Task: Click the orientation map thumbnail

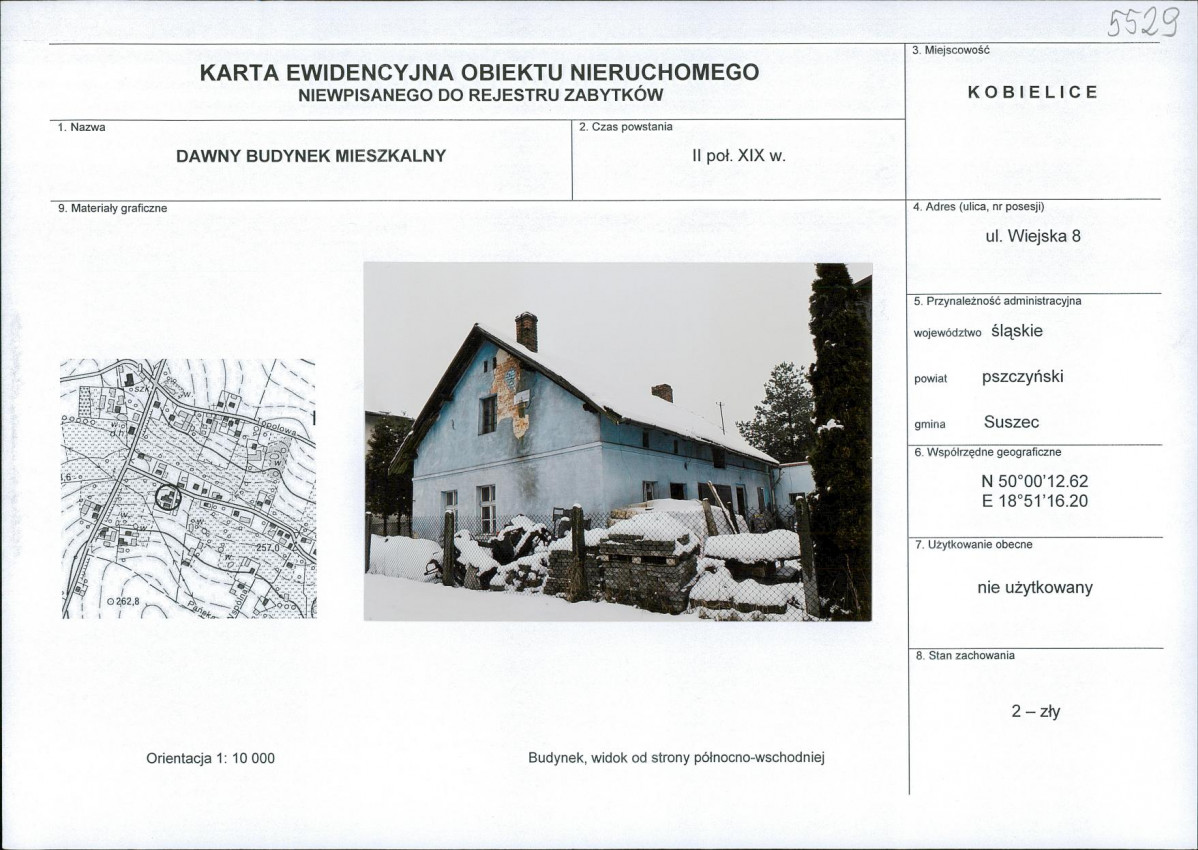Action: [188, 489]
